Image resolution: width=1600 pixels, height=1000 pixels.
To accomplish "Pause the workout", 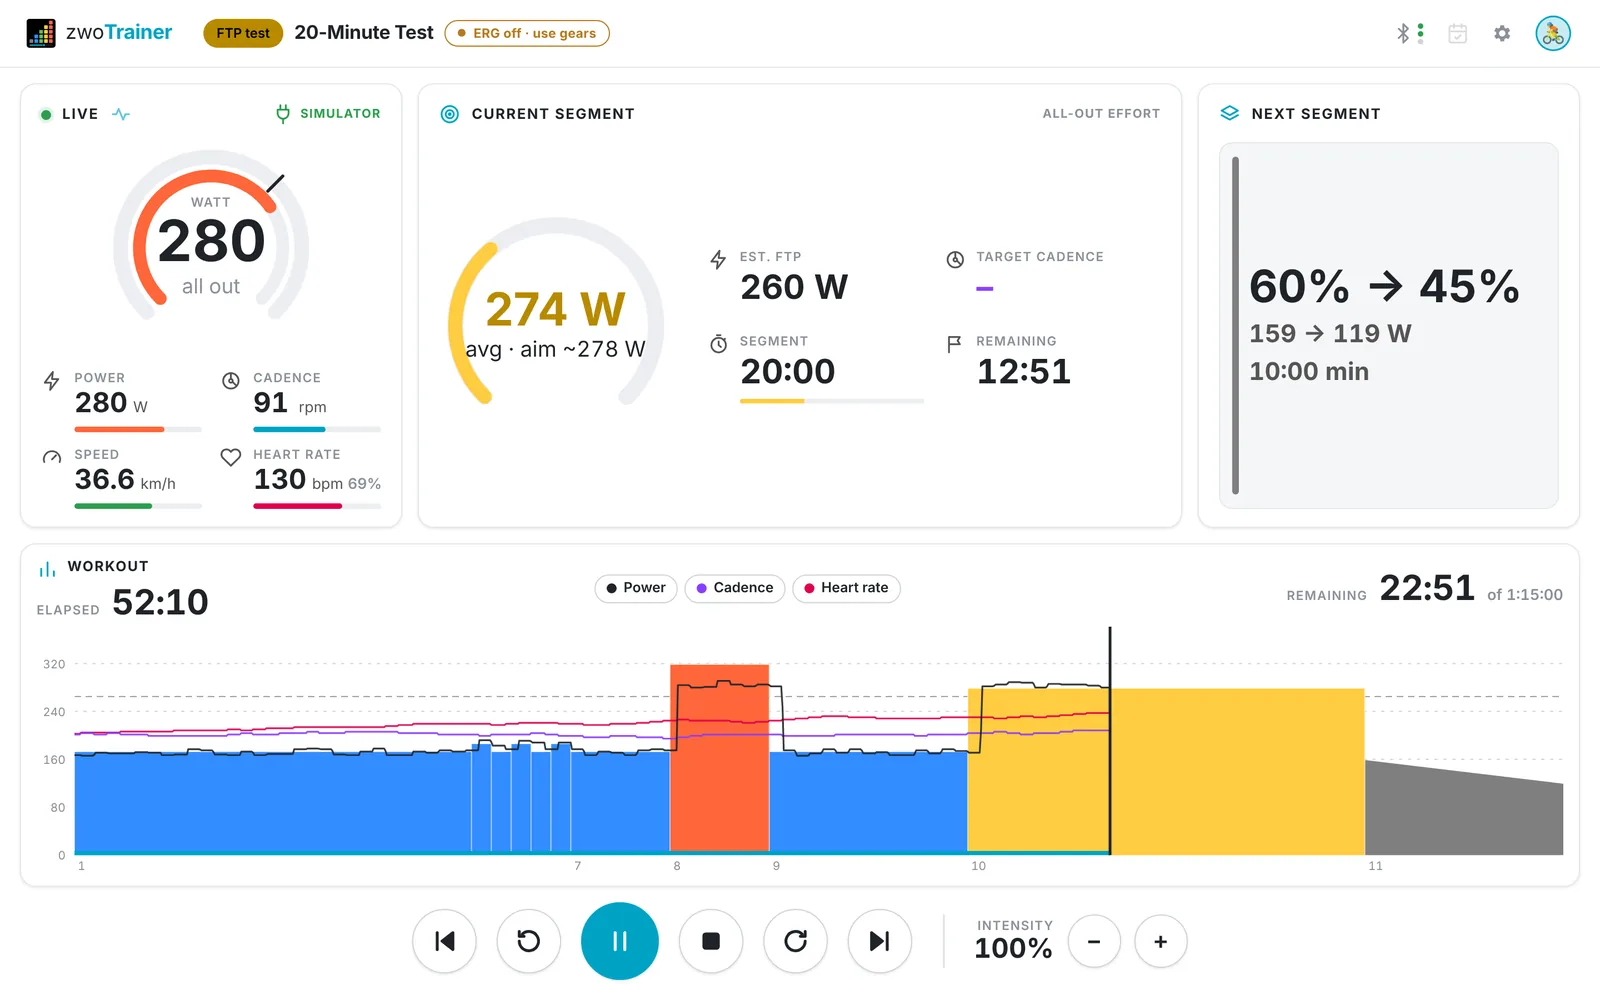I will click(x=620, y=941).
